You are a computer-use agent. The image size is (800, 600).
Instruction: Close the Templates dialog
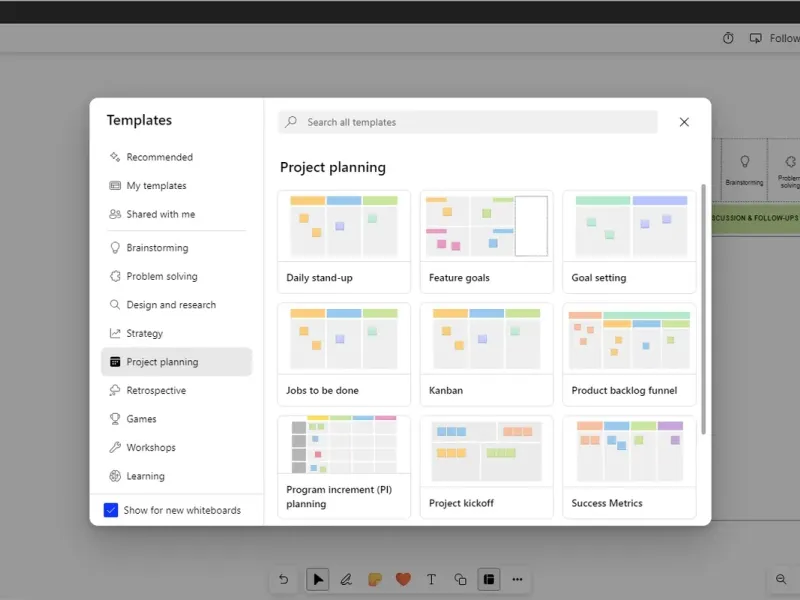684,122
